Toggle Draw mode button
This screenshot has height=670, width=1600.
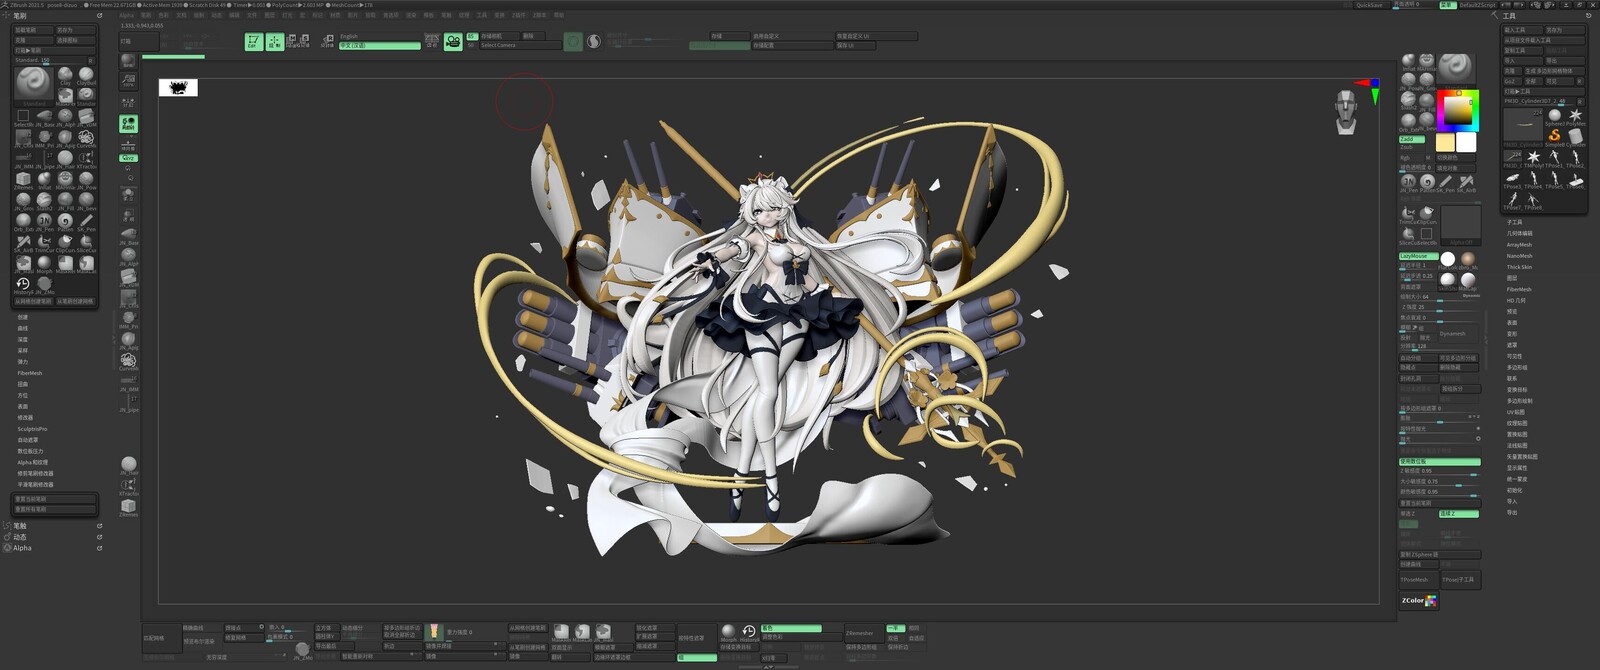pyautogui.click(x=274, y=42)
